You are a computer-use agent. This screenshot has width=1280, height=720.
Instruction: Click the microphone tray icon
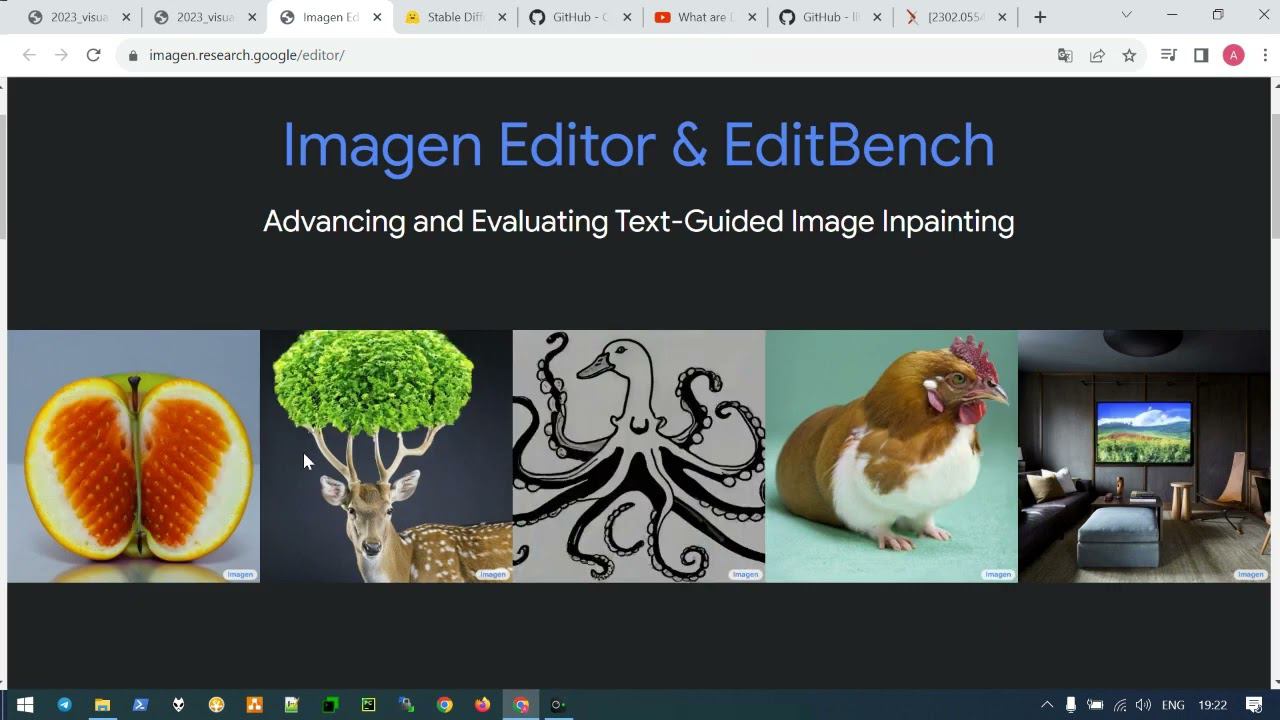coord(1071,705)
